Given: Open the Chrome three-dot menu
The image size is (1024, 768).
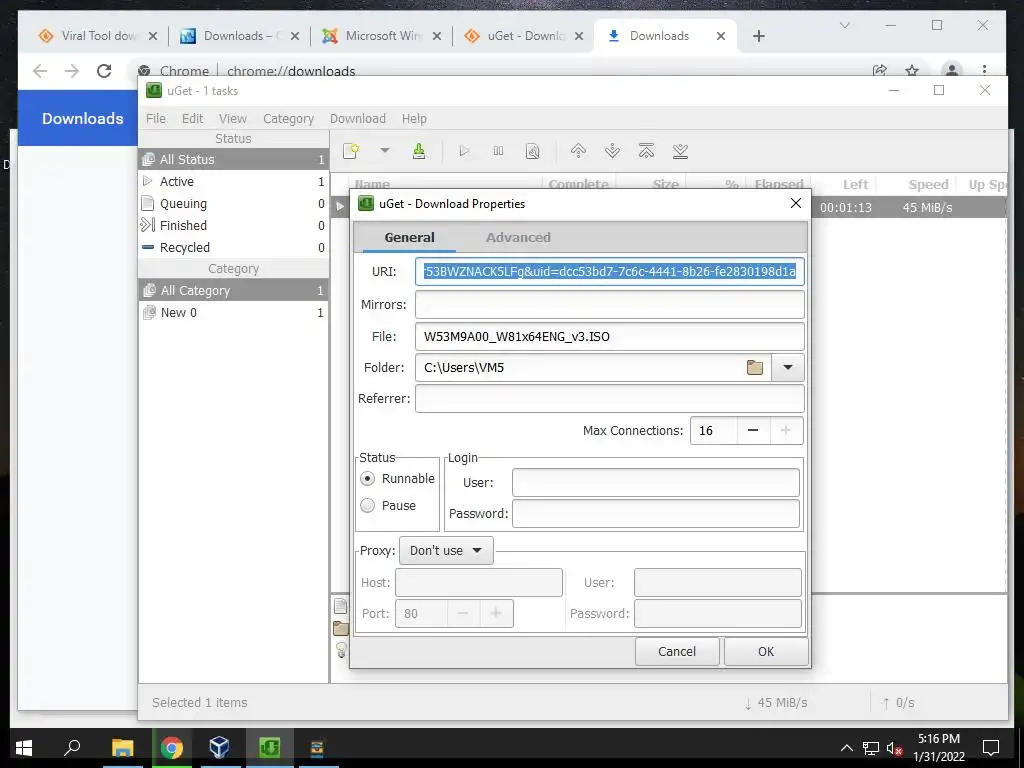Looking at the screenshot, I should coord(984,70).
